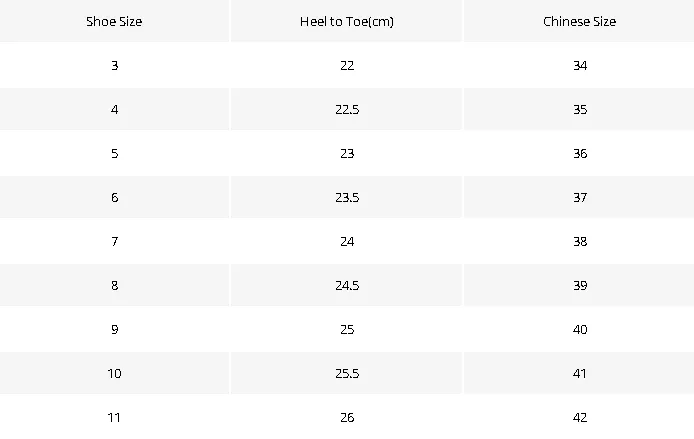Click the Heel to Toe(cm) header
Viewport: 694px width, 439px height.
click(347, 21)
